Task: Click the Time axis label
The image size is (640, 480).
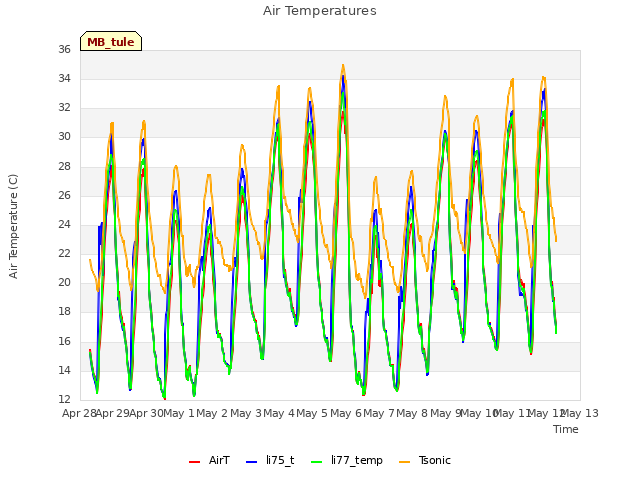Action: coord(566,429)
